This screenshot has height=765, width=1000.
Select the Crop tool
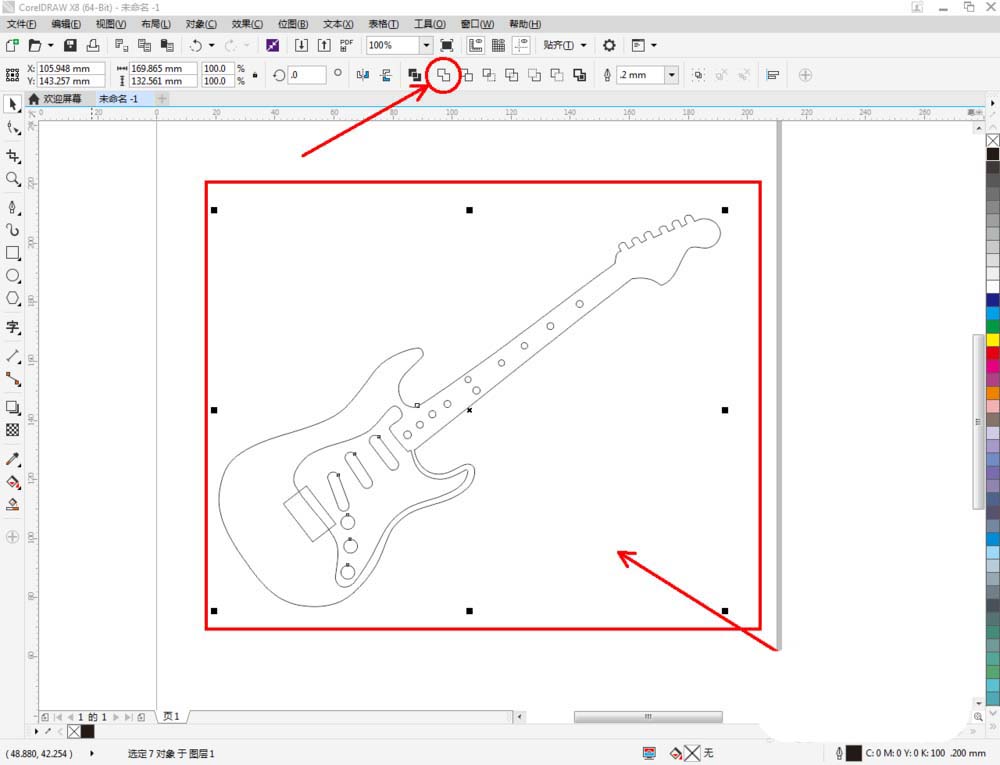click(x=13, y=156)
